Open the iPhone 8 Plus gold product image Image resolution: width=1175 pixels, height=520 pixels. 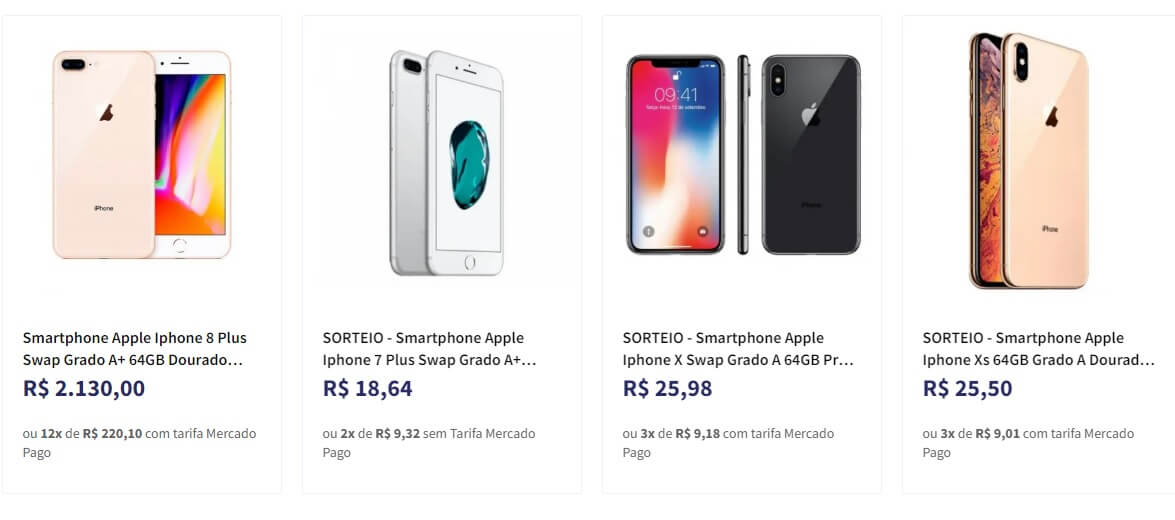[142, 154]
